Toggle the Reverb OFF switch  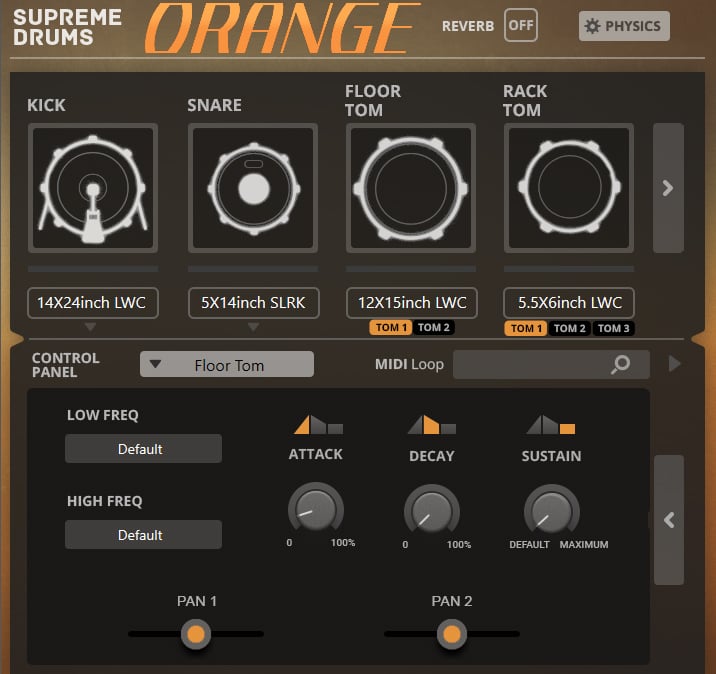520,26
